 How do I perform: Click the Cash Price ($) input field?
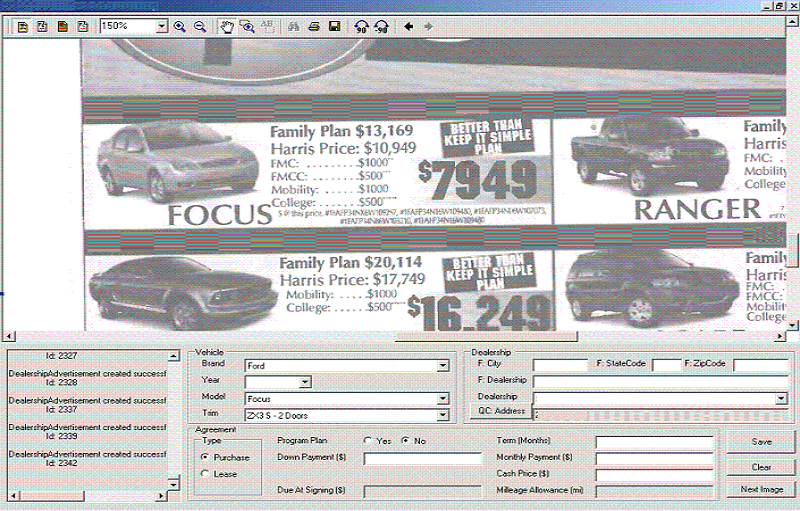click(x=655, y=475)
